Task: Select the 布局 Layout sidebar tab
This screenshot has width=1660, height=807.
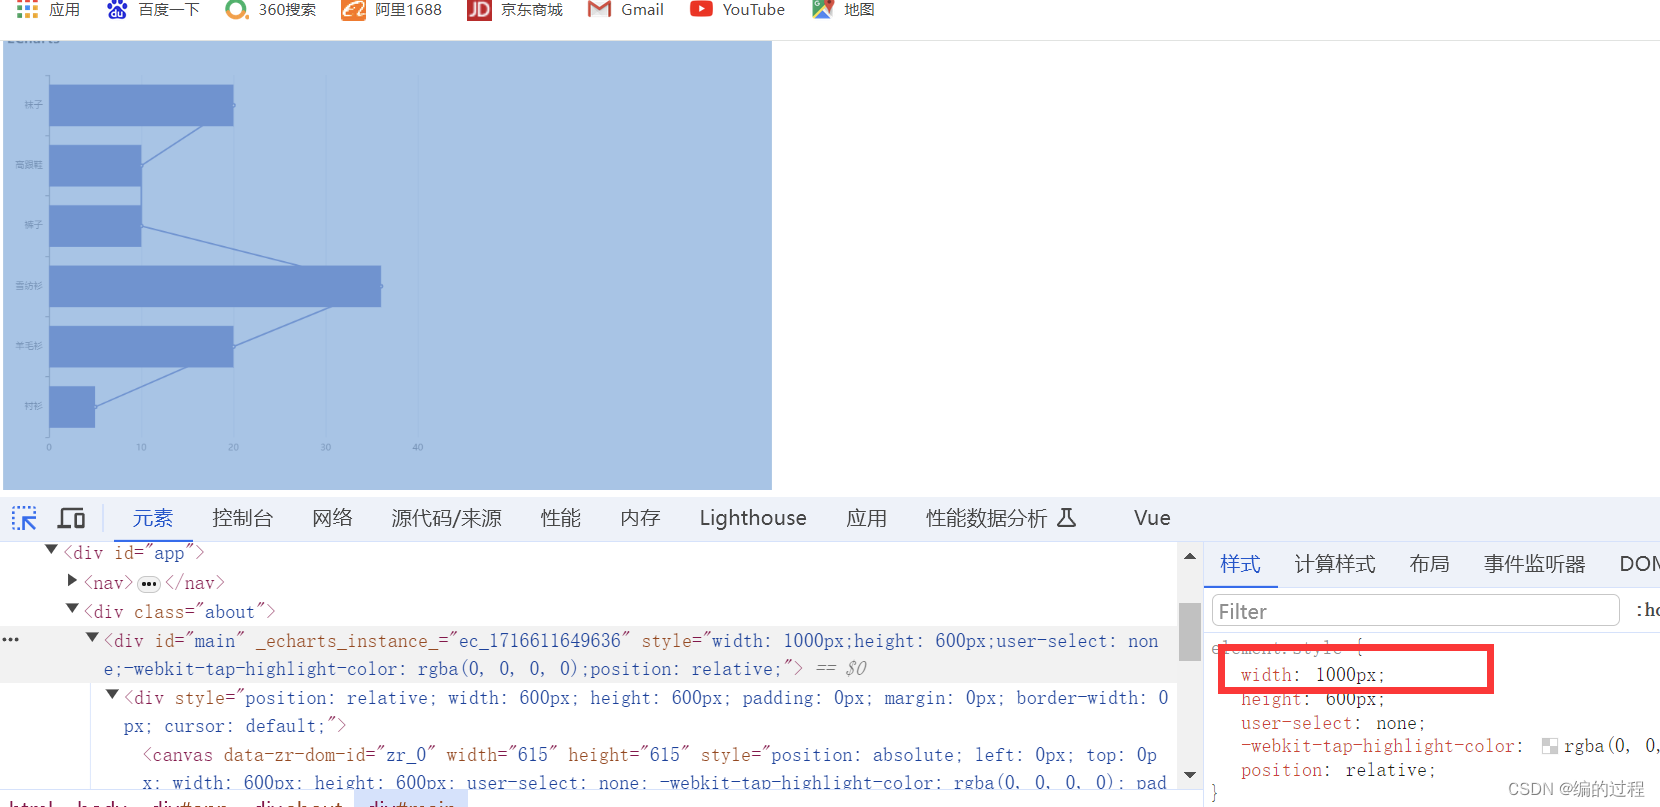Action: (1429, 564)
